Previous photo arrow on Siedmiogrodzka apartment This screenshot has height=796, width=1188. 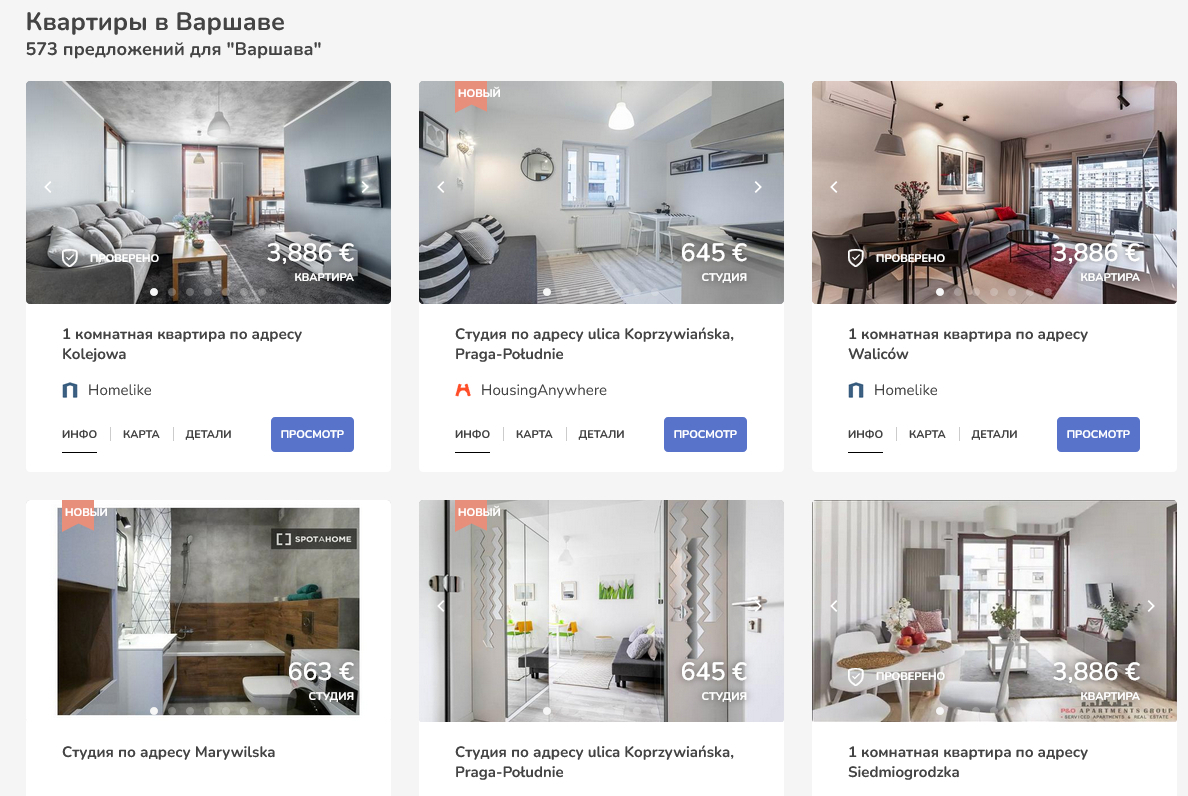833,606
